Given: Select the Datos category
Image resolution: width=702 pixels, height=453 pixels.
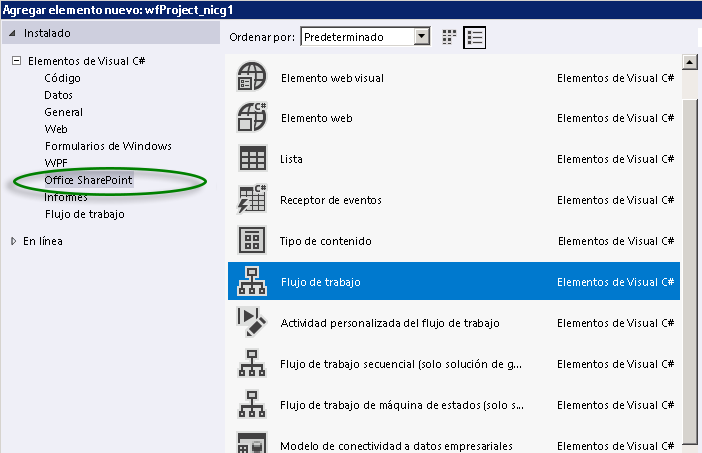Looking at the screenshot, I should pyautogui.click(x=58, y=95).
